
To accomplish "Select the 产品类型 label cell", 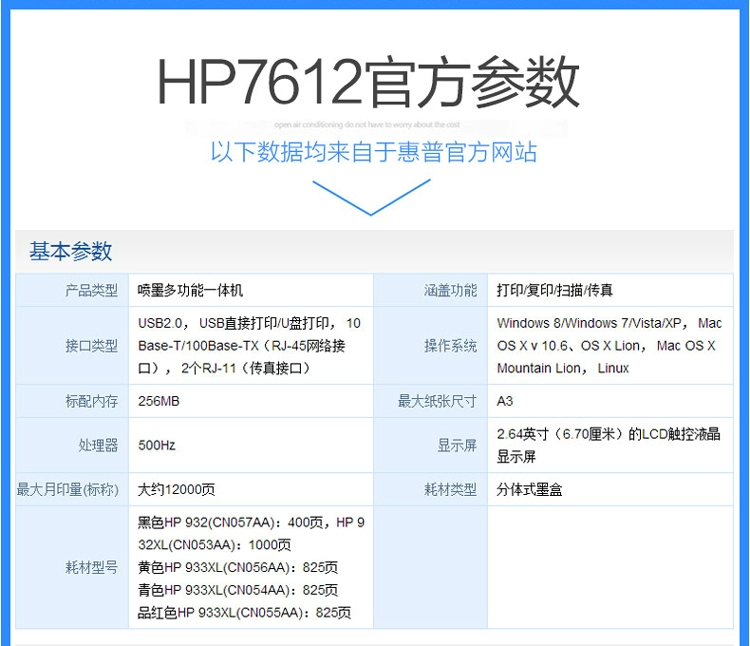I will coord(72,290).
